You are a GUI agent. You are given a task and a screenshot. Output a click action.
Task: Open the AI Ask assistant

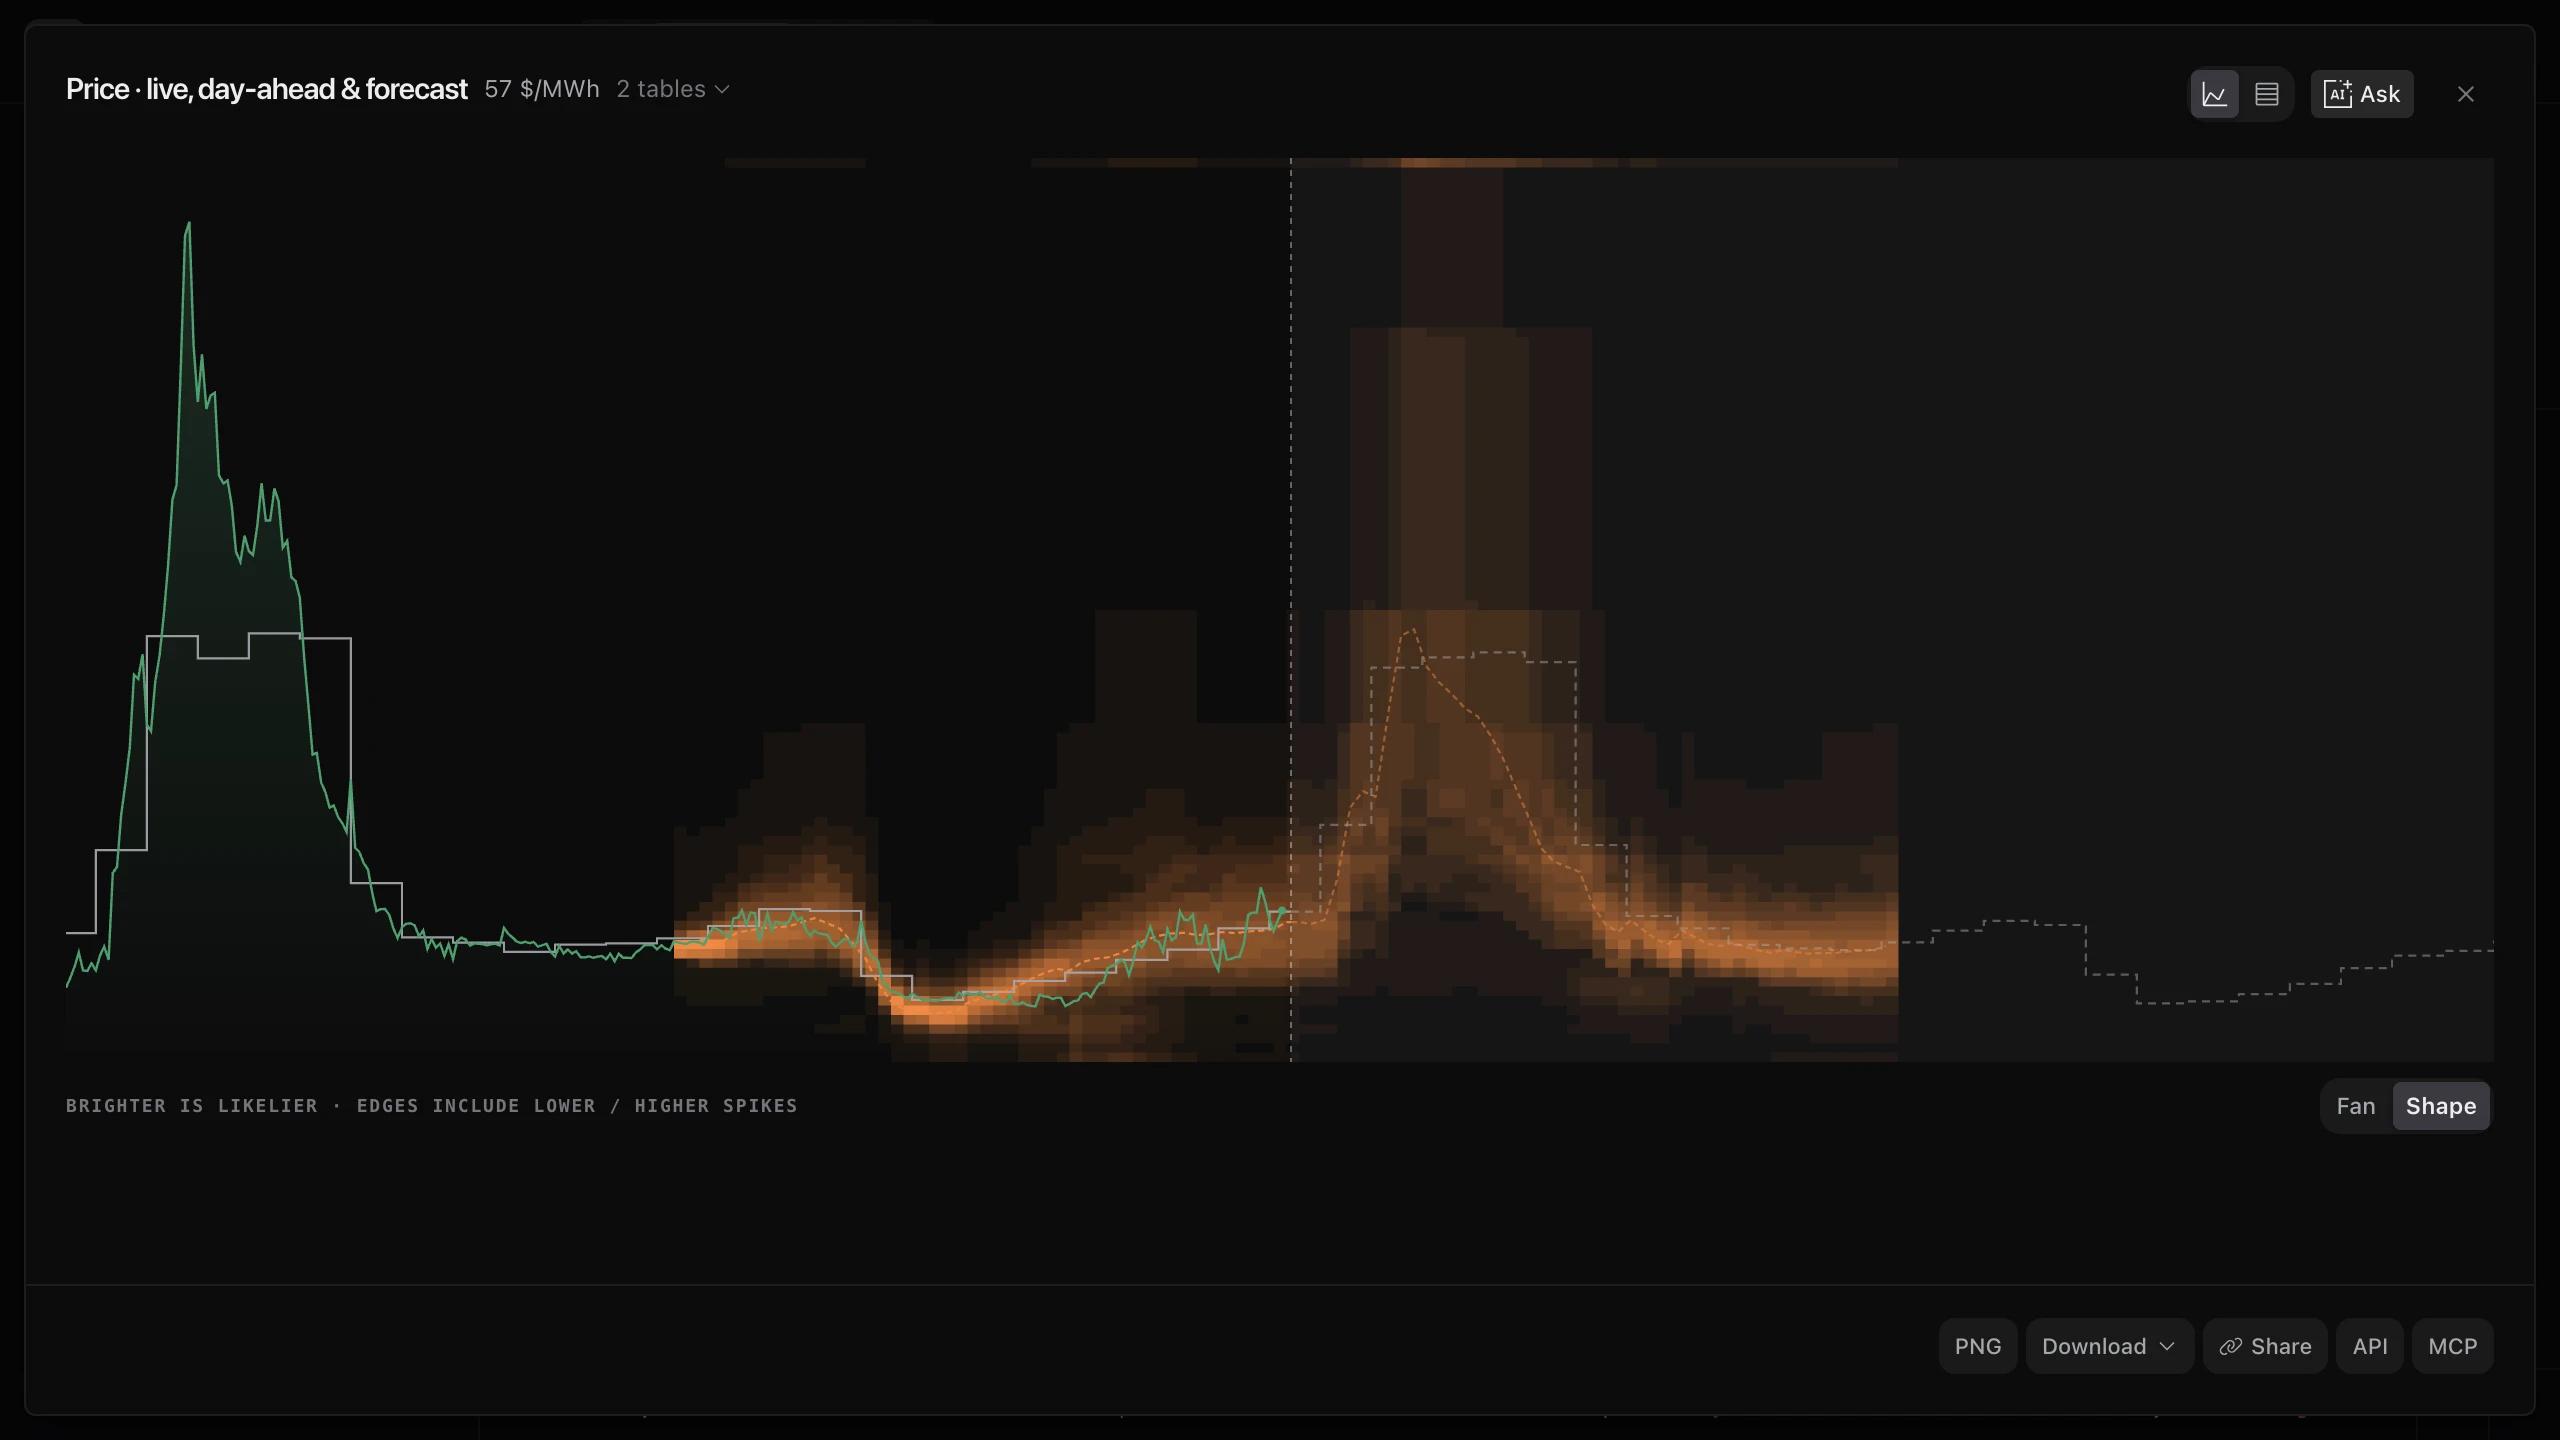pos(2361,94)
